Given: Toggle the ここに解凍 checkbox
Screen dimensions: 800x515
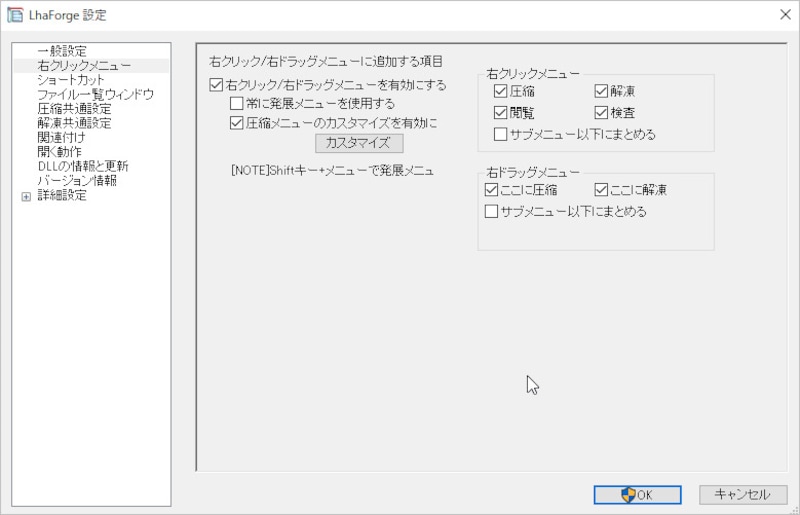Looking at the screenshot, I should point(601,190).
